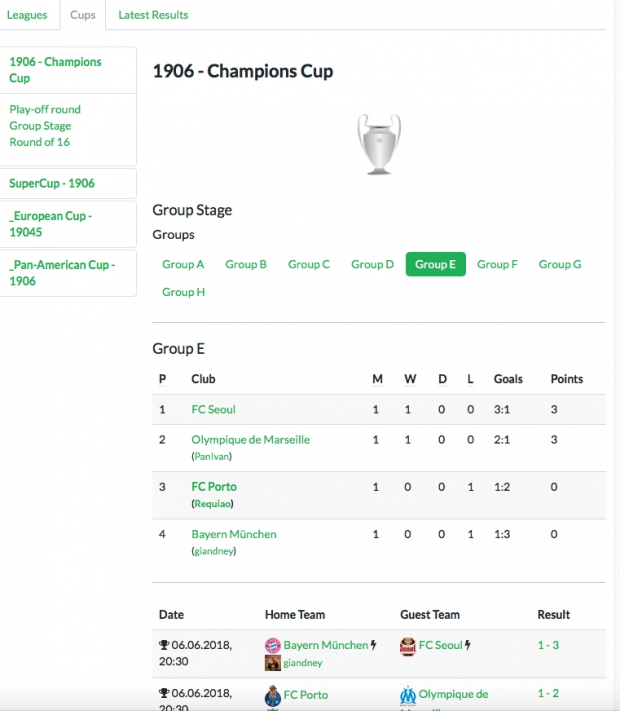
Task: Click the lightning icon next to FC Seoul
Action: [x=468, y=645]
